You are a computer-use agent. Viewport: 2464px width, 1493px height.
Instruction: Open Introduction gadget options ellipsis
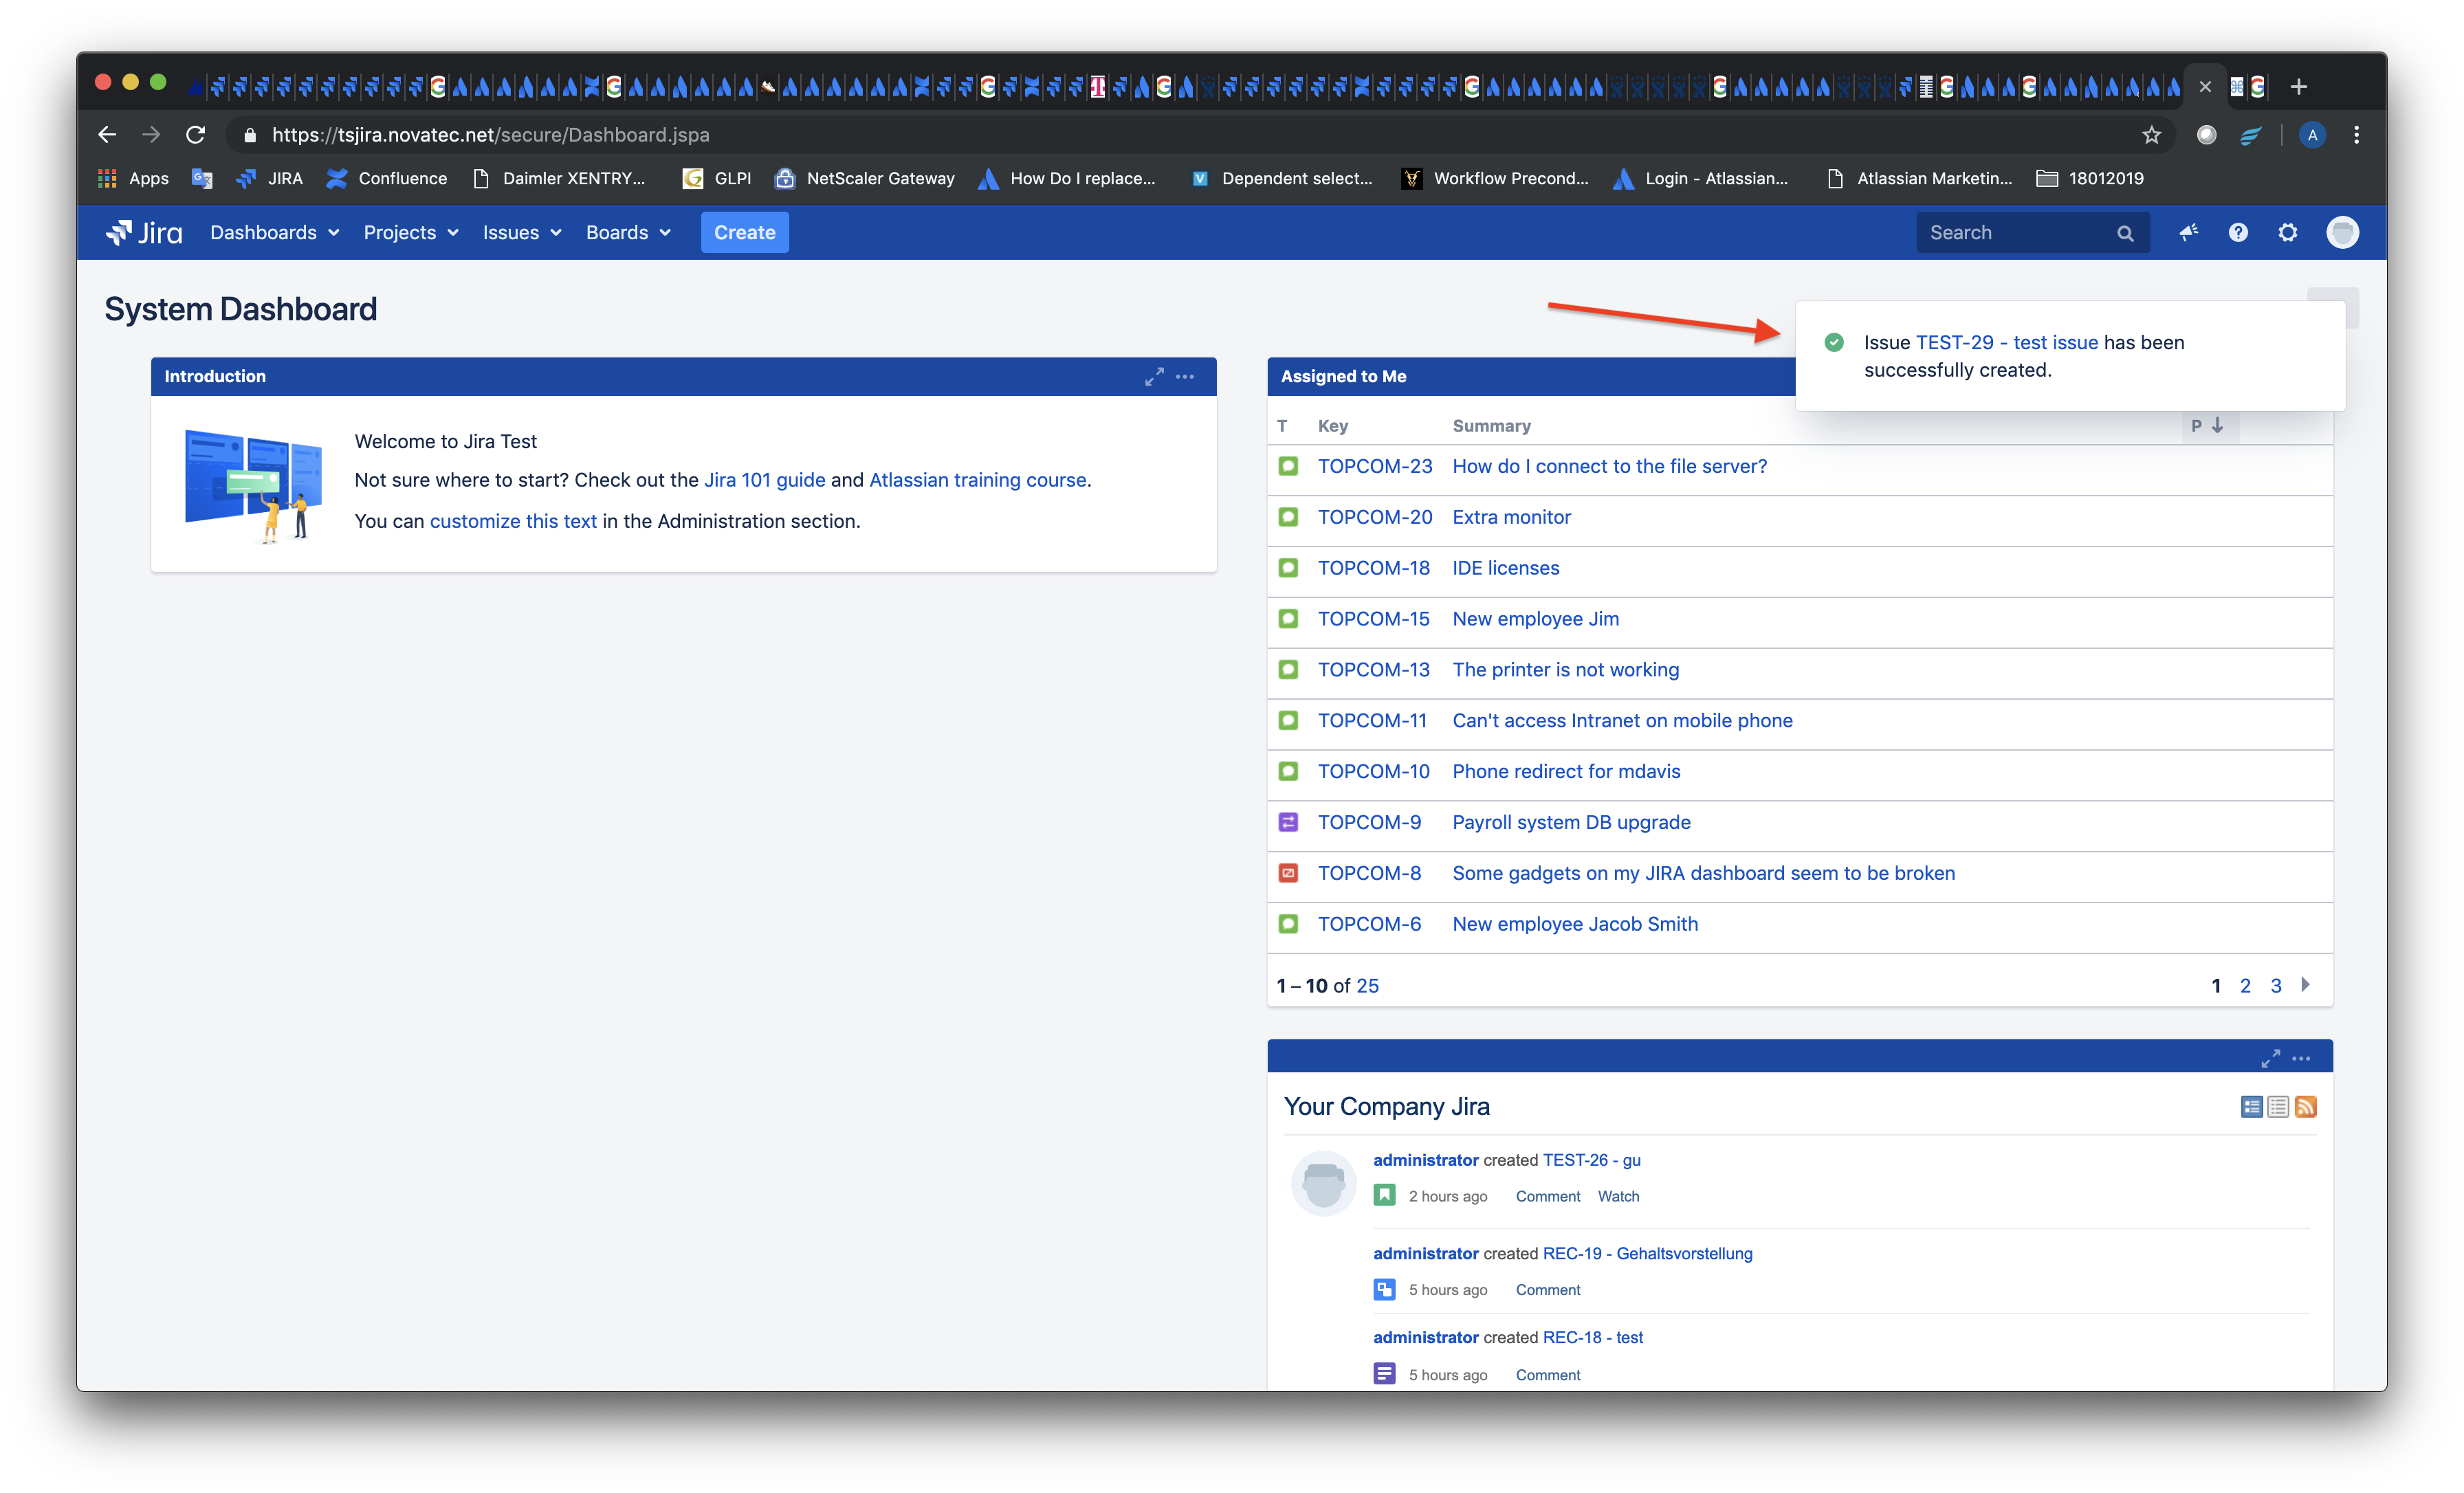tap(1185, 377)
